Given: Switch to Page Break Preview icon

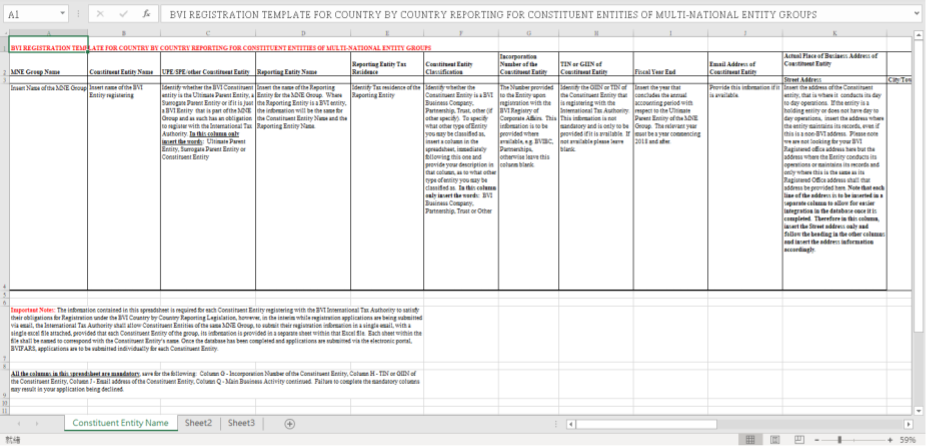Looking at the screenshot, I should (x=799, y=440).
